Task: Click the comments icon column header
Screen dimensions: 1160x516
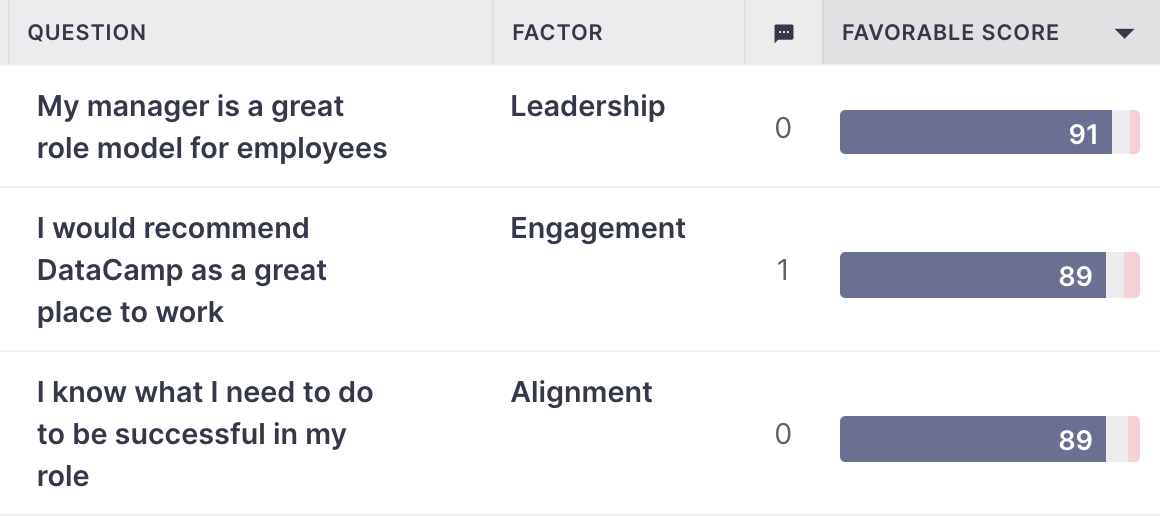Action: point(783,33)
